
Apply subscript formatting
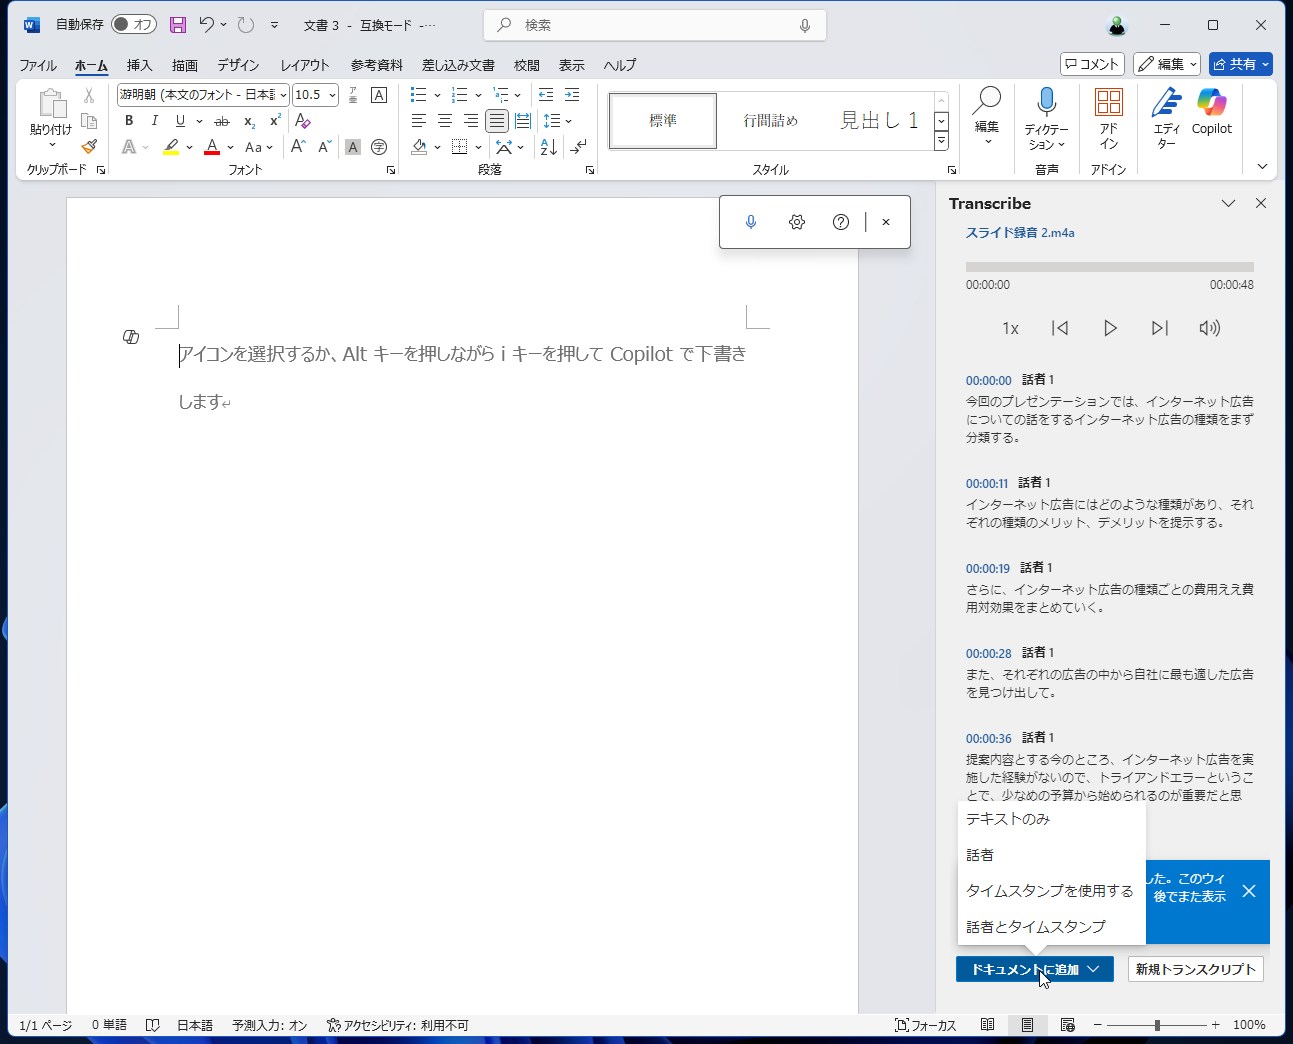click(249, 121)
